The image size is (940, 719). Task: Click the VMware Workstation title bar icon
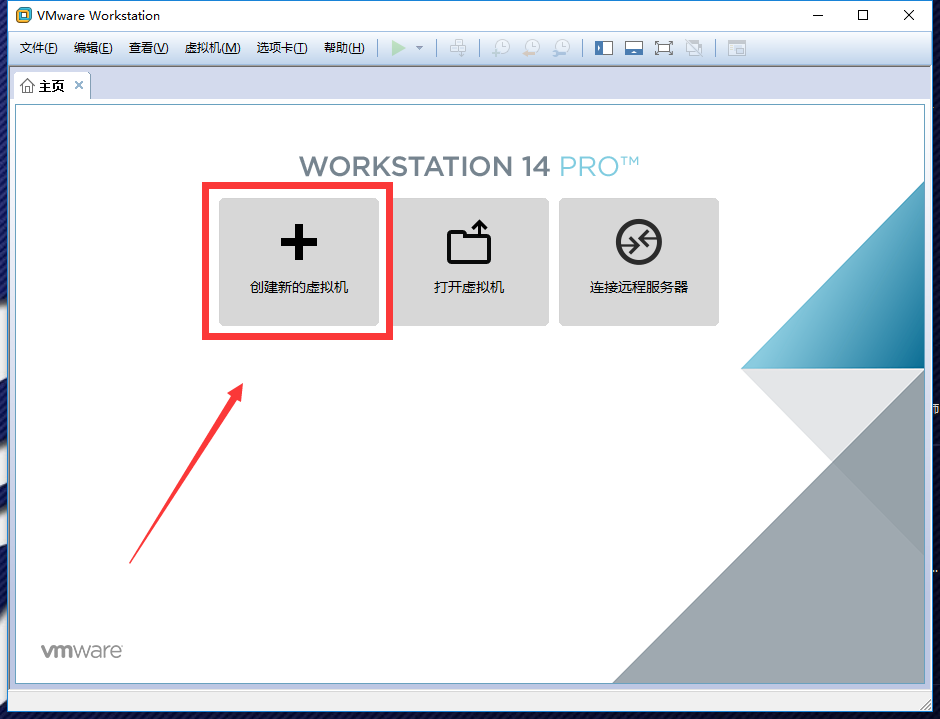(x=23, y=16)
